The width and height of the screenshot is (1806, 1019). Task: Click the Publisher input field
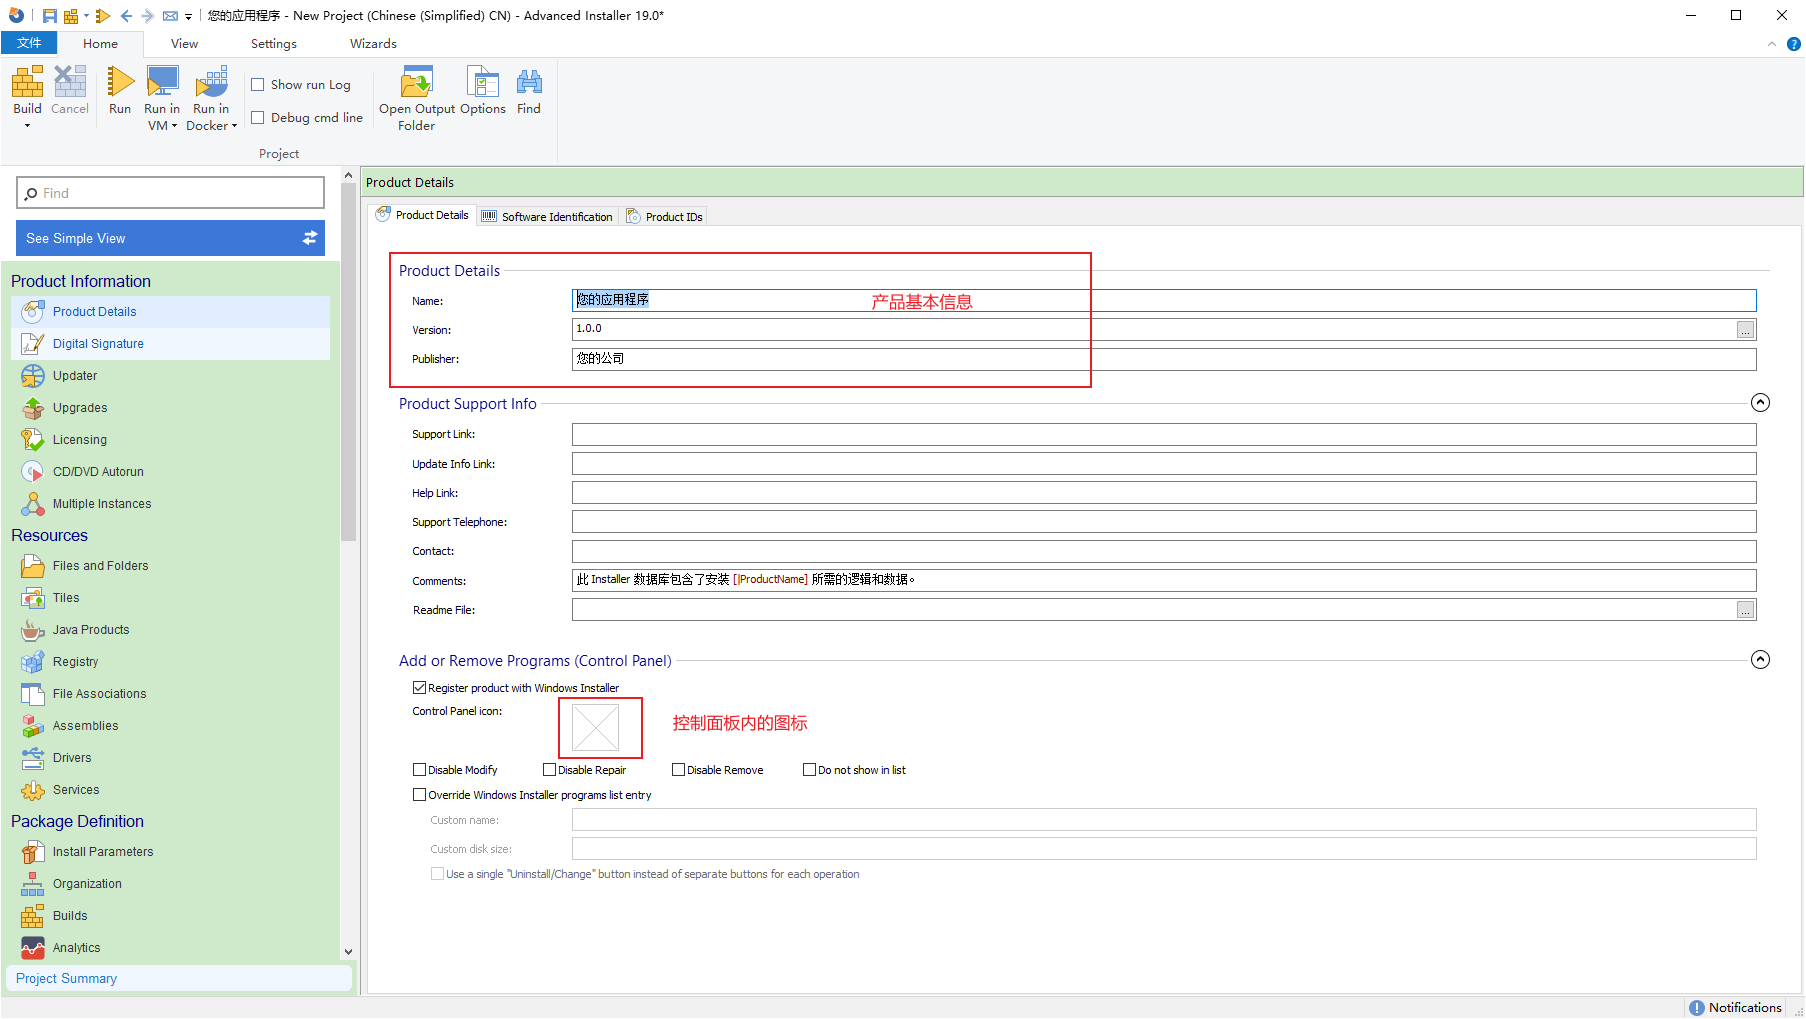(x=1164, y=359)
